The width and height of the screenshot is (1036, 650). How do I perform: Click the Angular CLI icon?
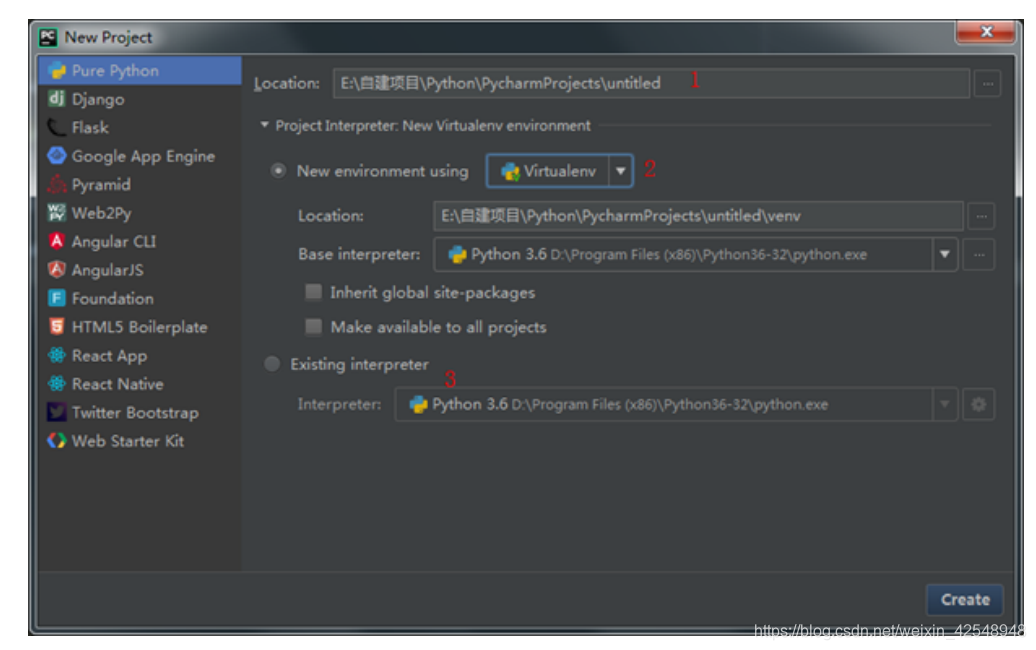pyautogui.click(x=57, y=241)
